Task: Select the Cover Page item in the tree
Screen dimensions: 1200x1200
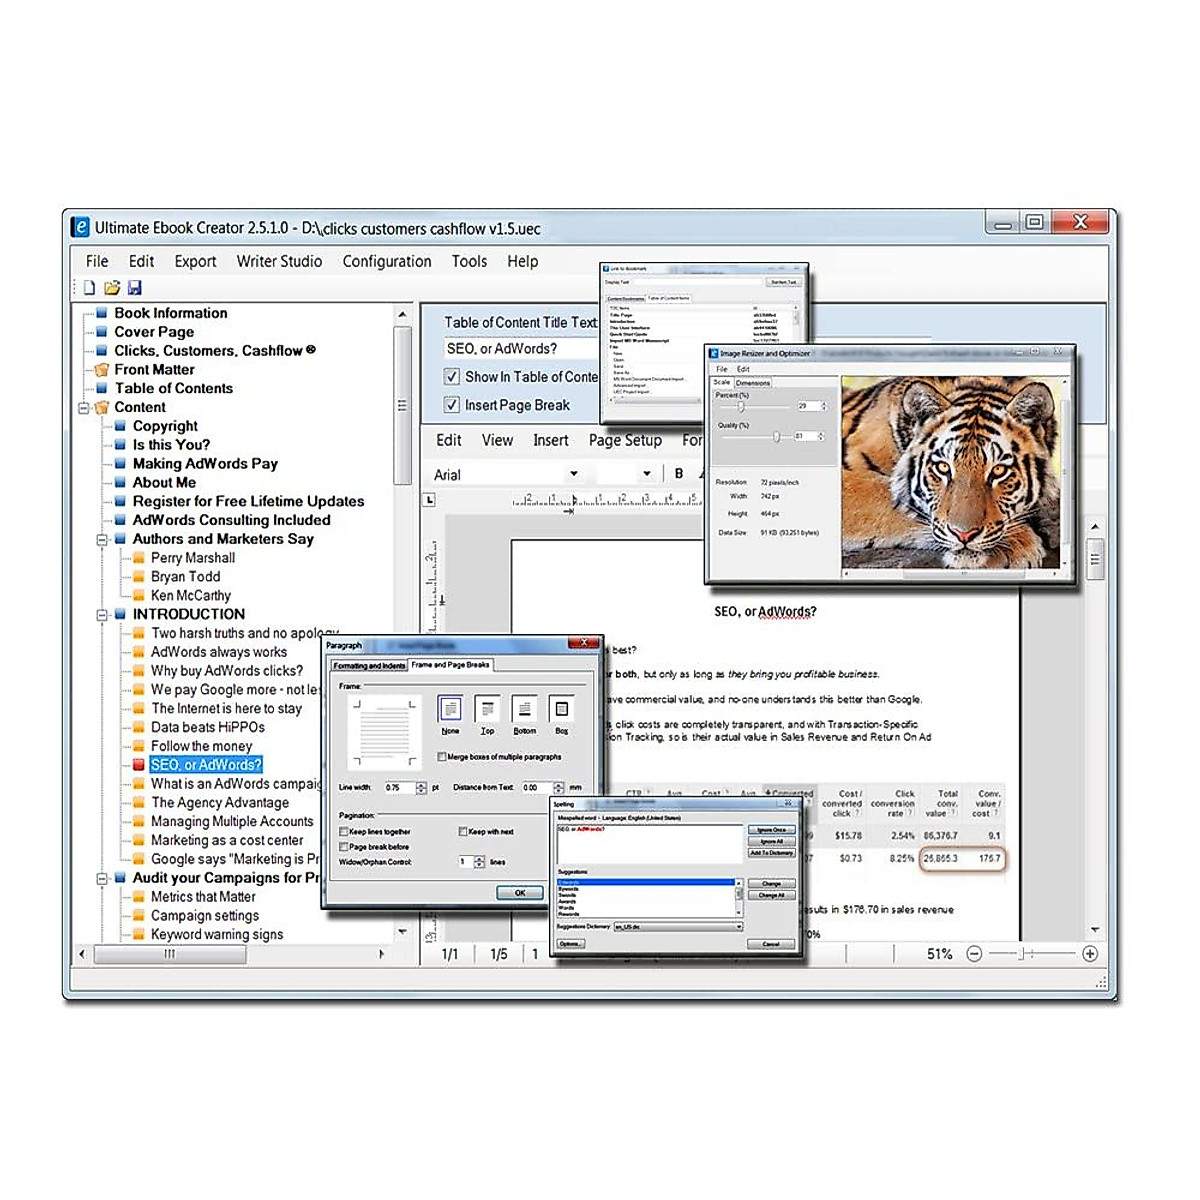Action: [154, 331]
